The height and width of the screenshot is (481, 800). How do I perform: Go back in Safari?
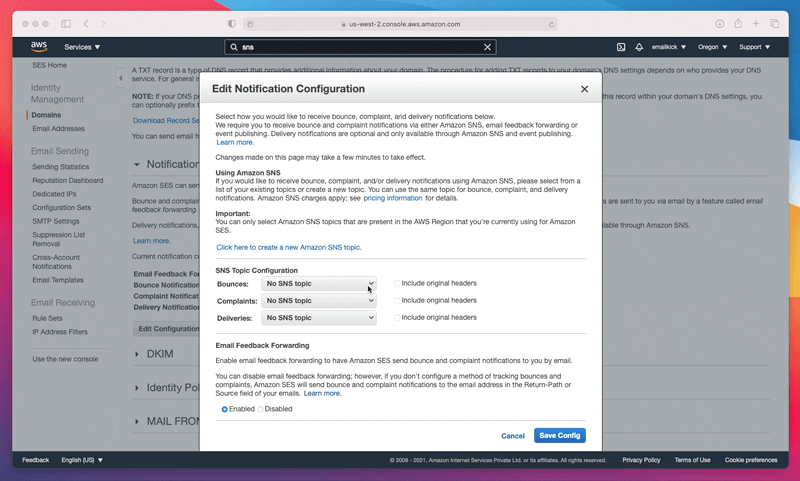(86, 23)
